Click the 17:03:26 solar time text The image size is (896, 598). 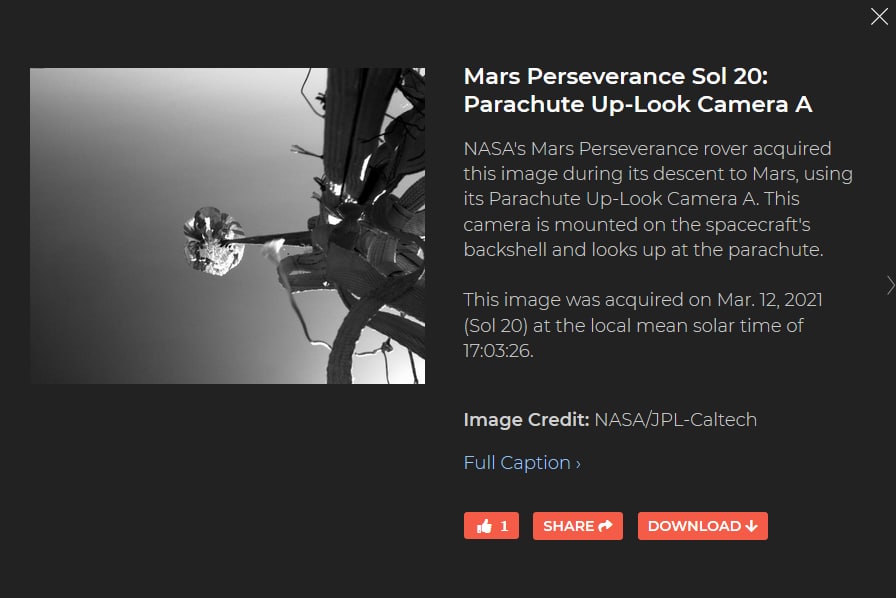click(498, 350)
